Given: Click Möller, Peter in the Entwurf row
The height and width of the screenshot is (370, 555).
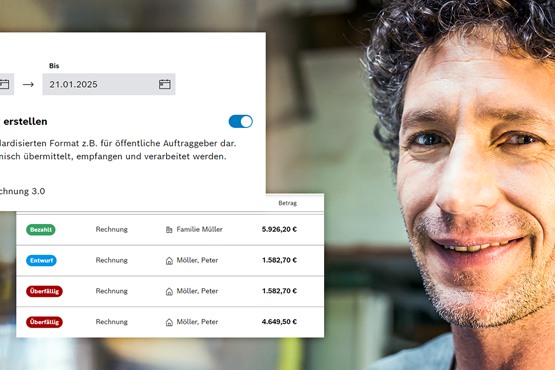Looking at the screenshot, I should click(x=197, y=260).
